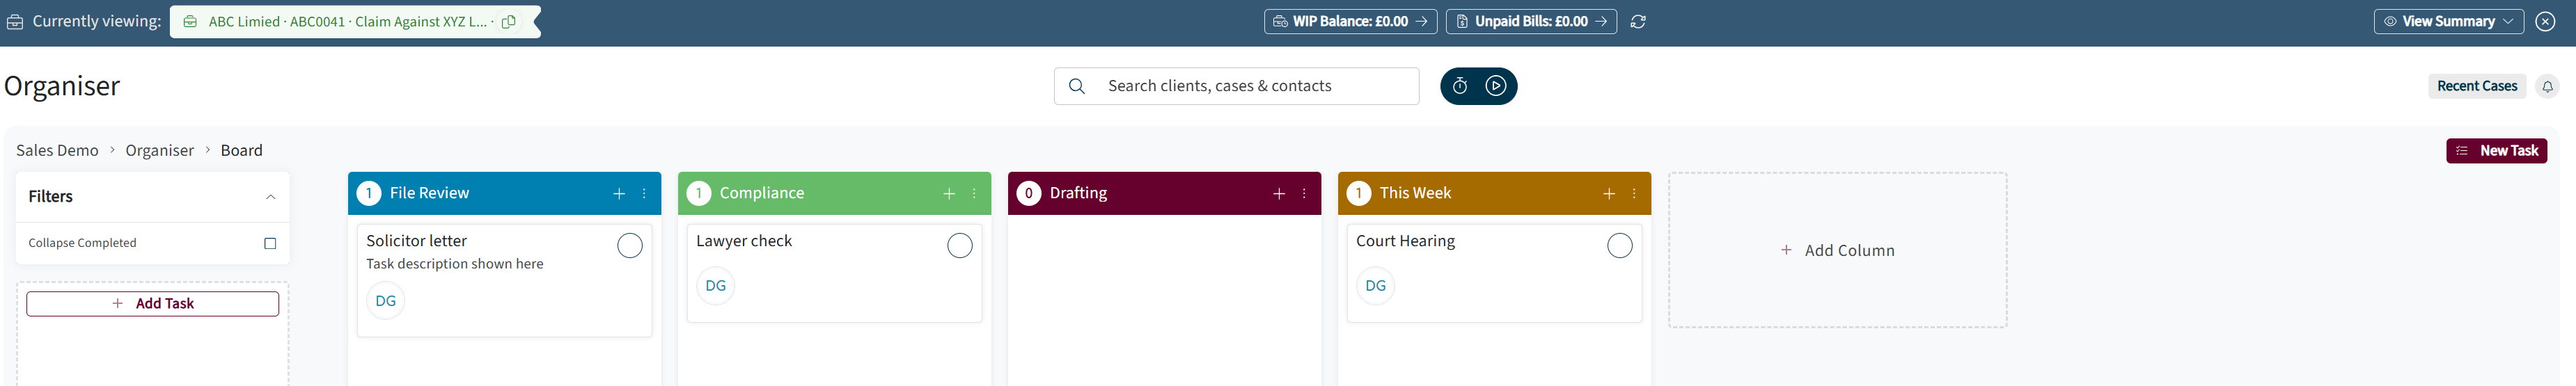This screenshot has width=2576, height=386.
Task: Open This Week column options menu
Action: (x=1634, y=193)
